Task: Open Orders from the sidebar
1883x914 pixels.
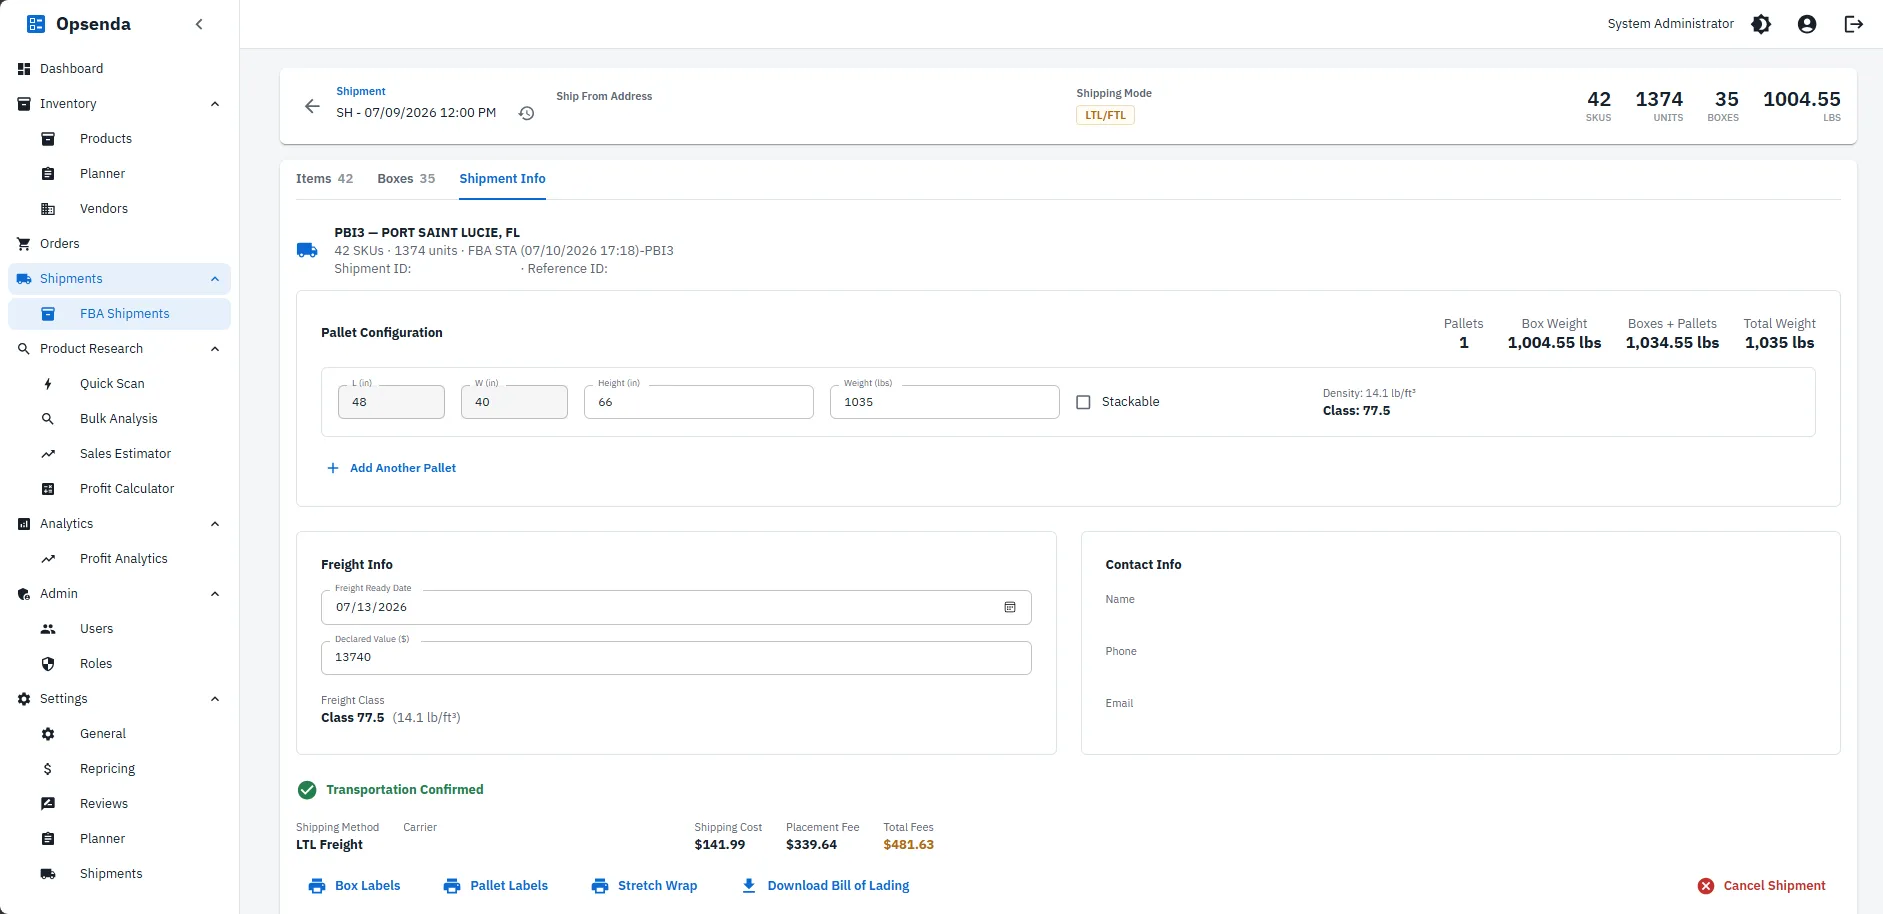Action: click(120, 244)
